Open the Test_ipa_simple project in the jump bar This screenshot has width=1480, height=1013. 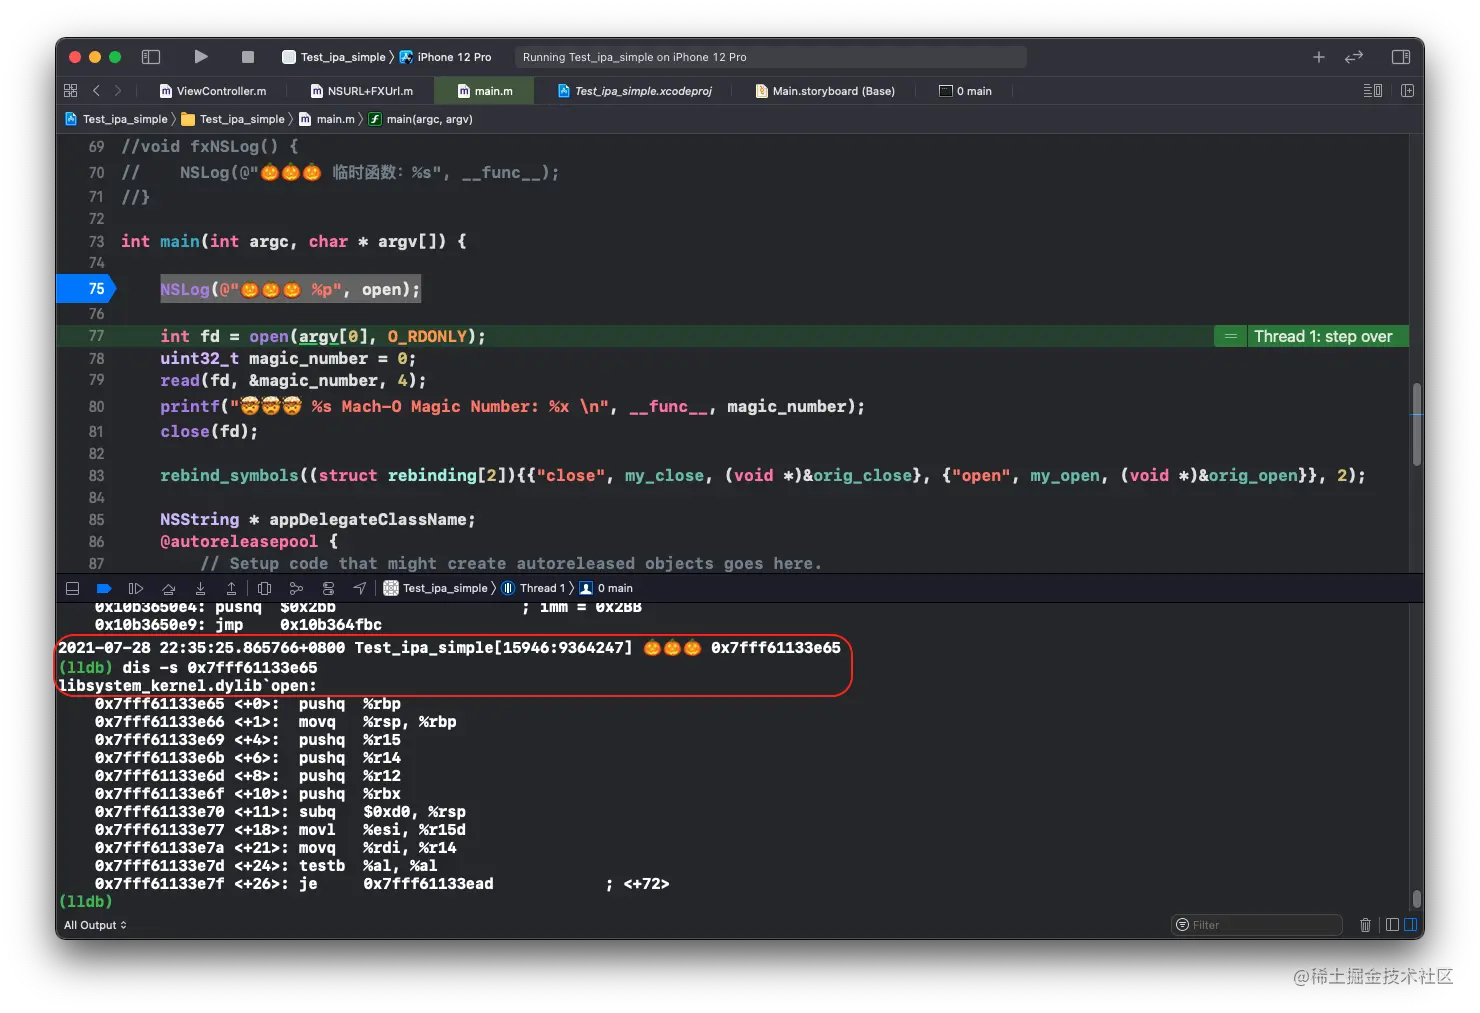tap(117, 119)
